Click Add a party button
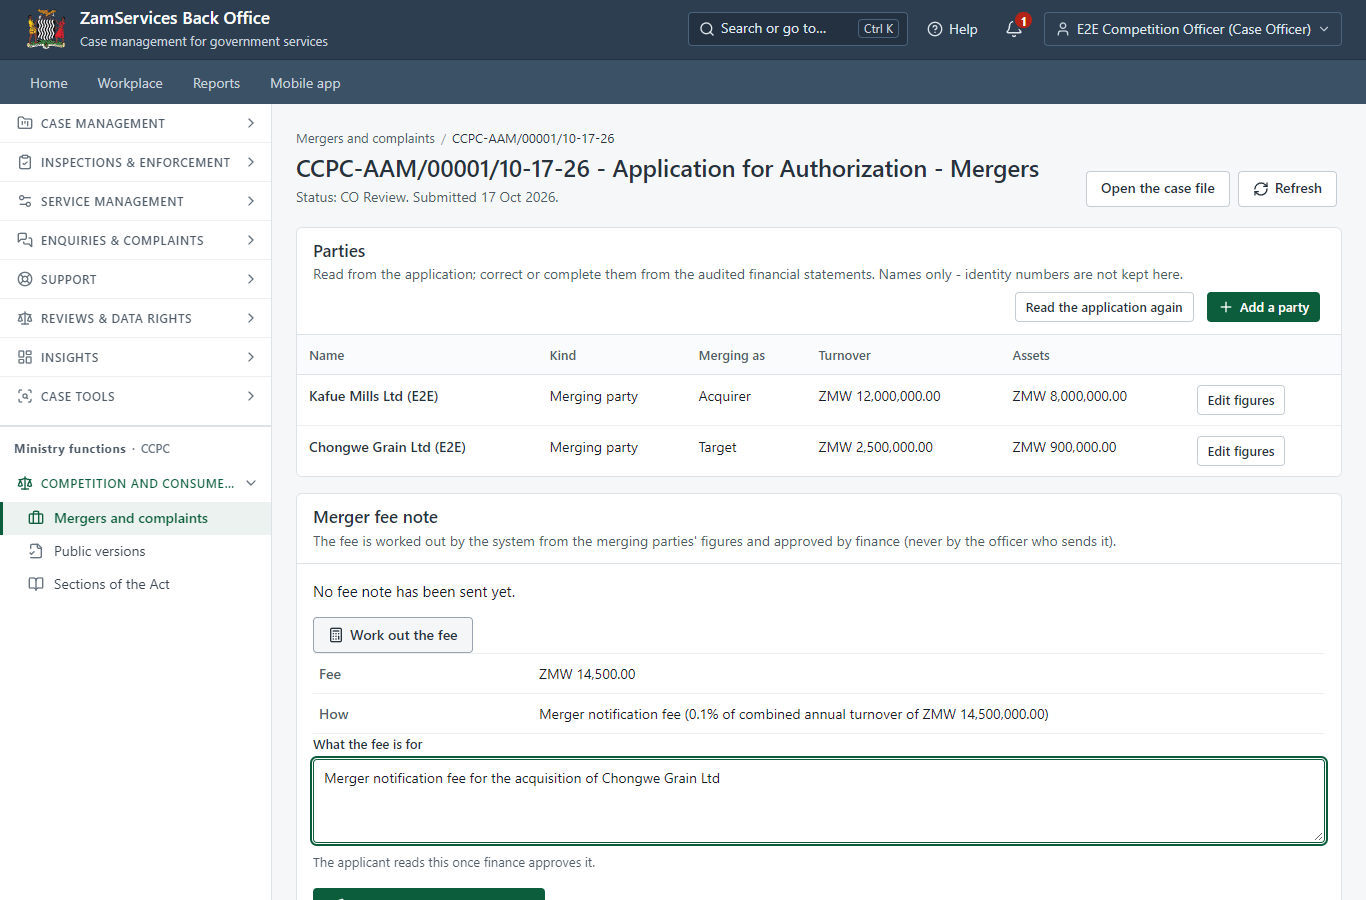 [1263, 307]
